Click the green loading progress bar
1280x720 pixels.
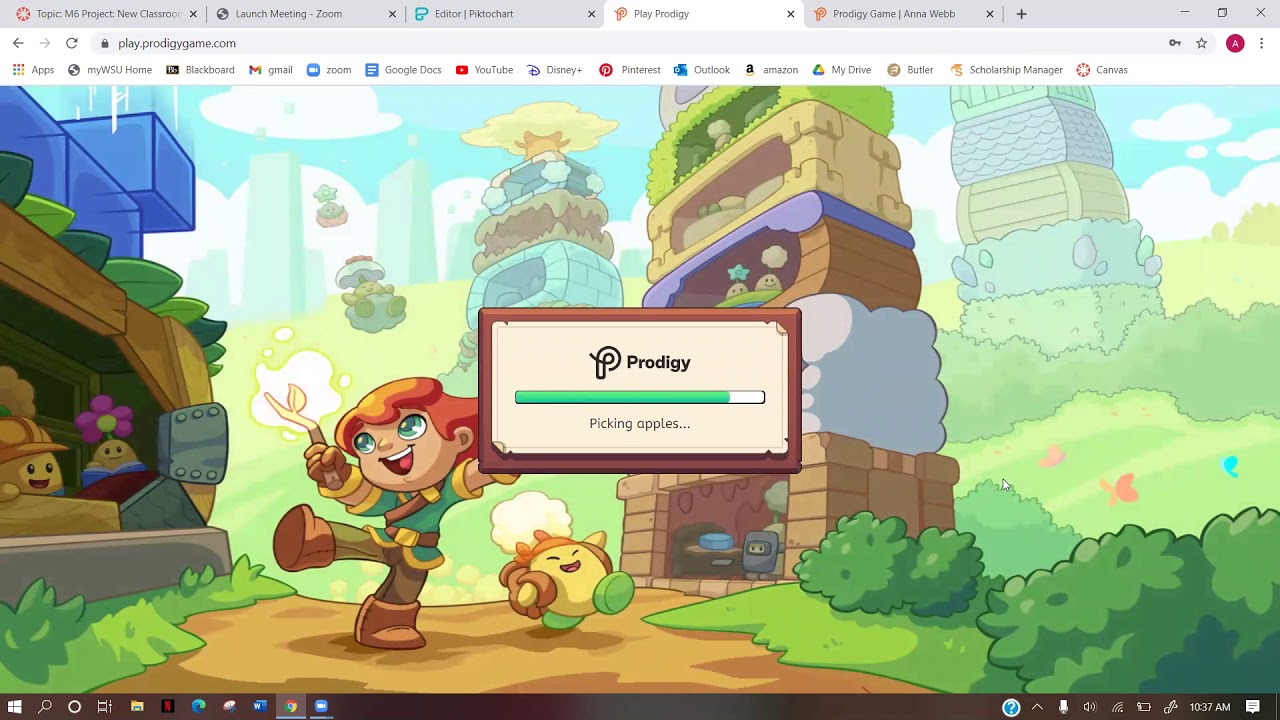click(x=640, y=397)
